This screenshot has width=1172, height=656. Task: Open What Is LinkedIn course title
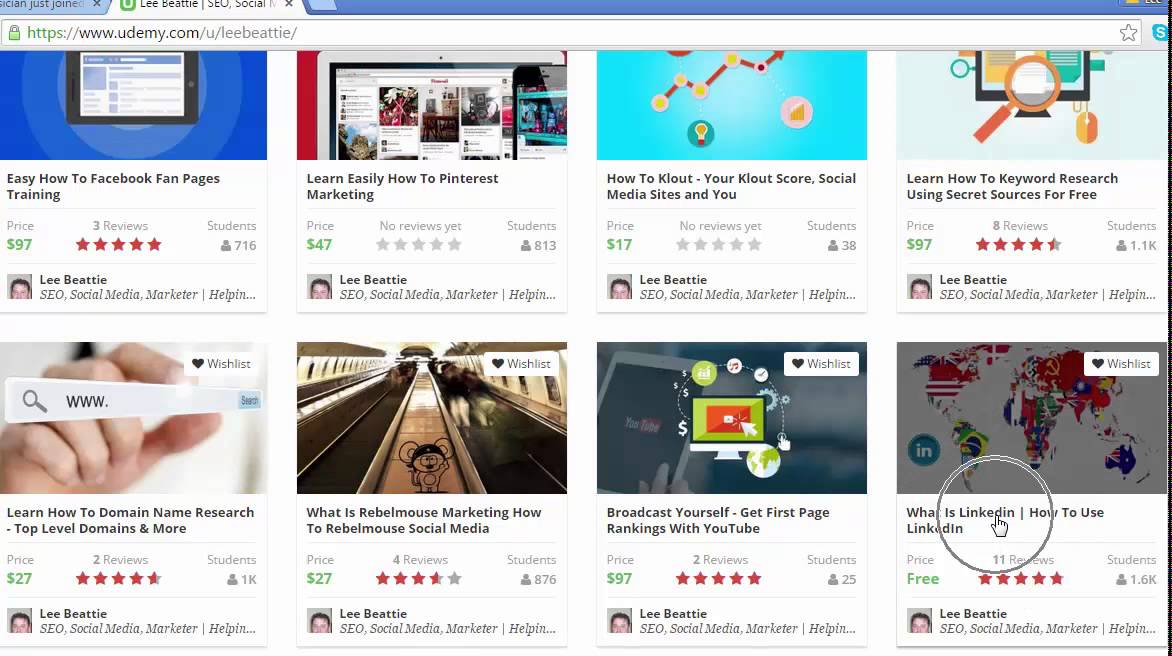[1005, 520]
